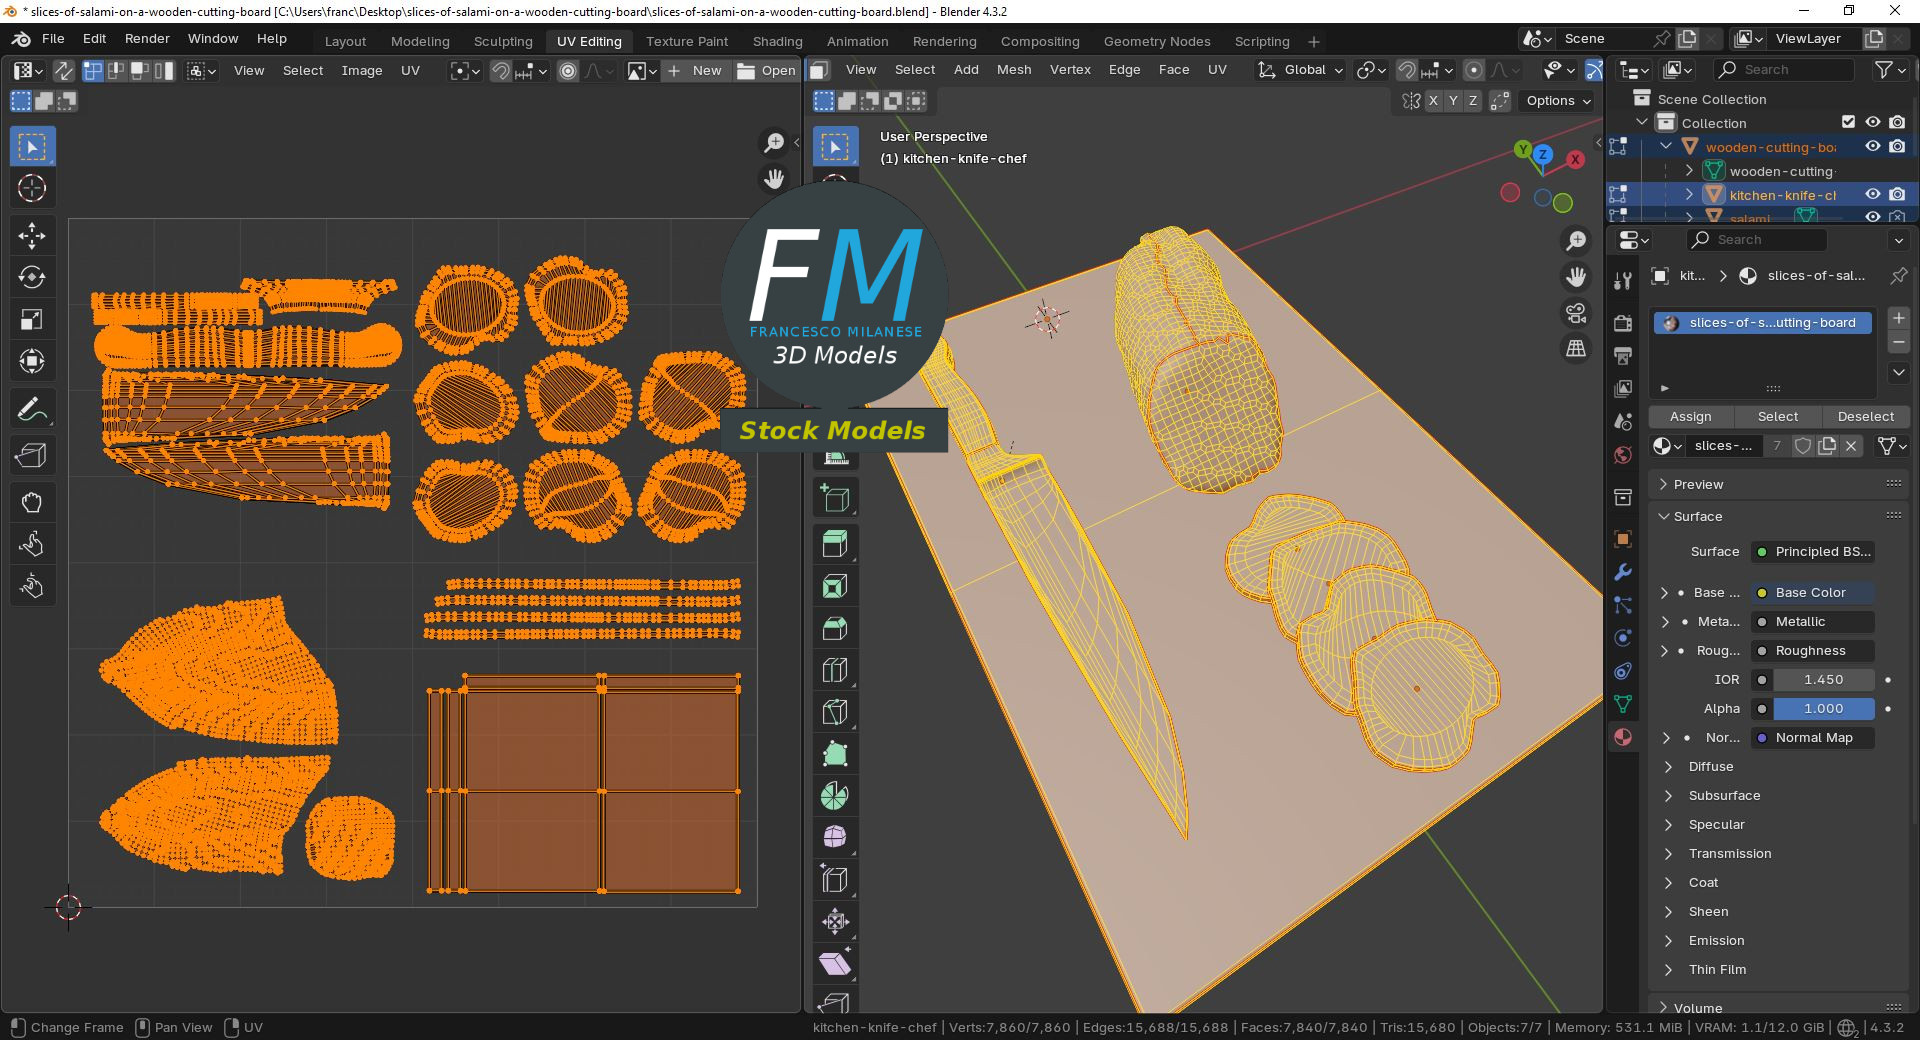Open the Principled BSDF surface shader dropdown

click(1812, 552)
